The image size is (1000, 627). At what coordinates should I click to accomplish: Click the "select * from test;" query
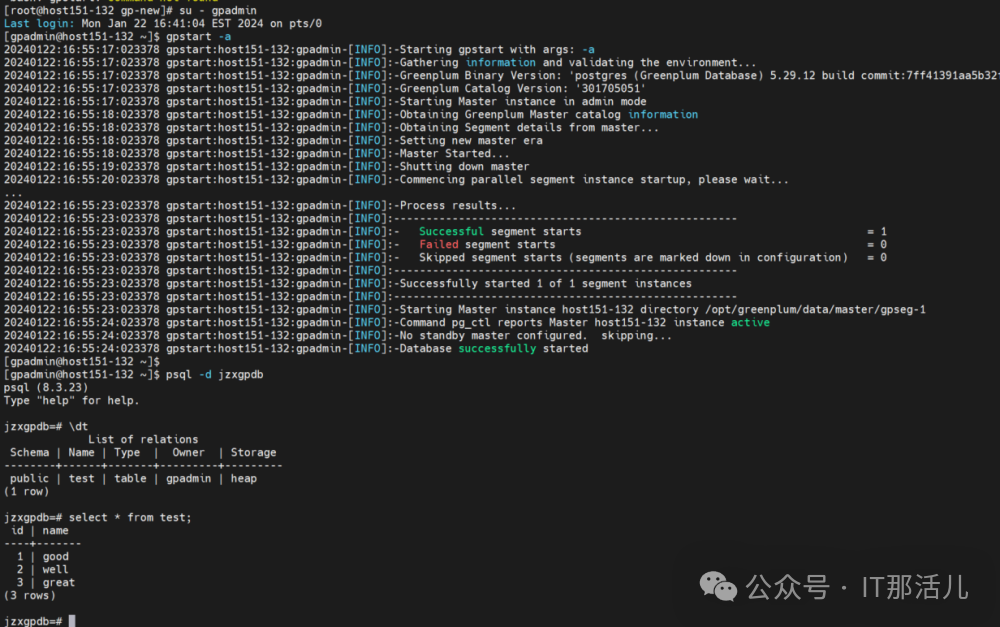click(x=130, y=517)
